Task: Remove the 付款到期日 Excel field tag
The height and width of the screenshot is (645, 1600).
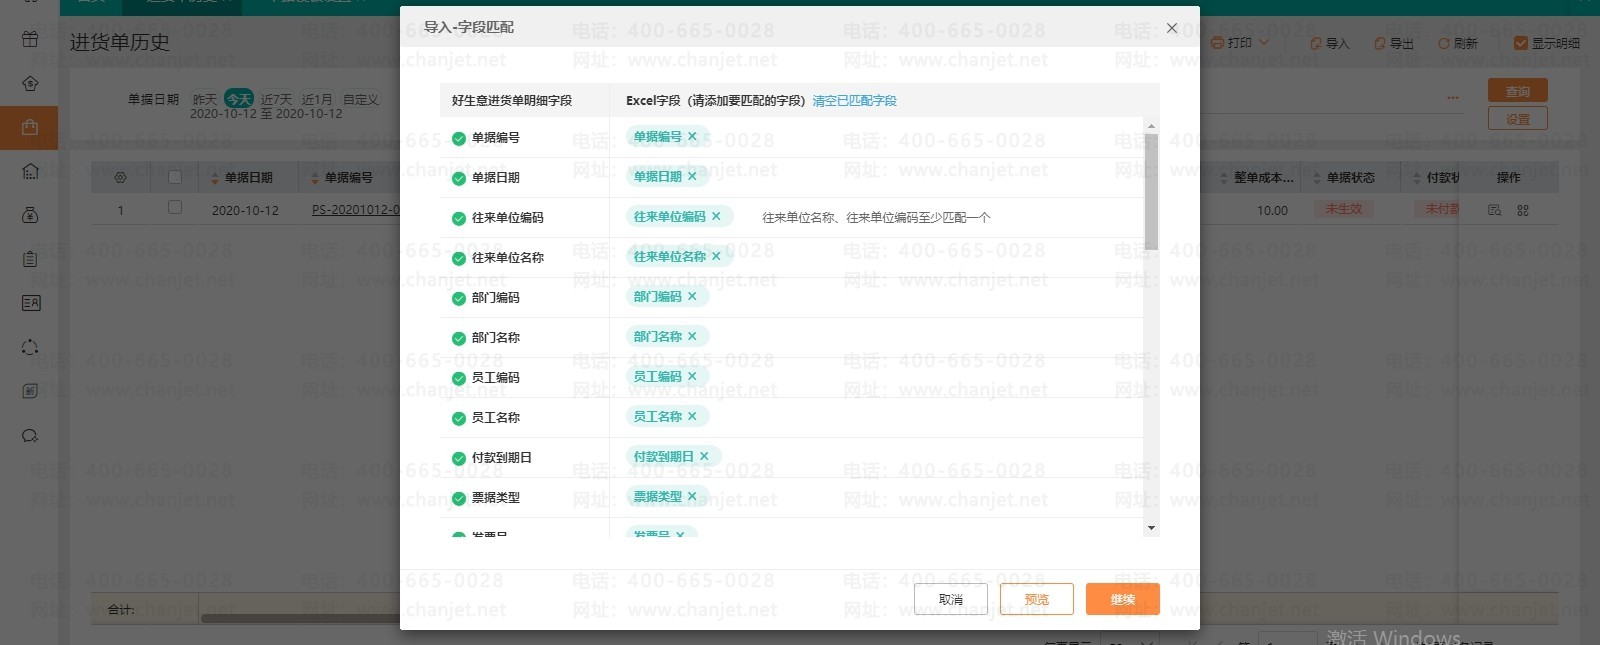Action: click(704, 457)
